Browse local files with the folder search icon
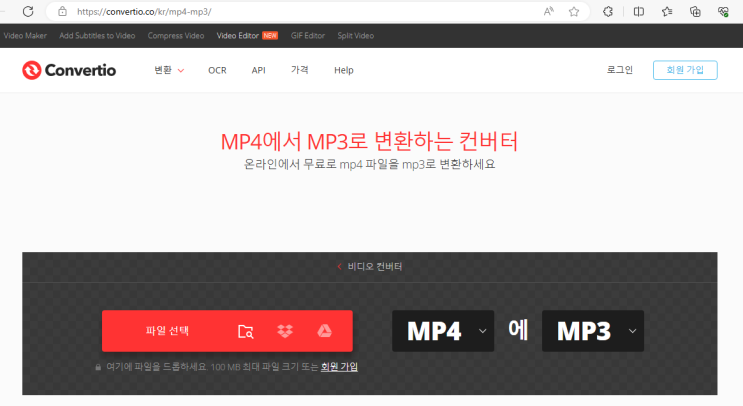 245,331
